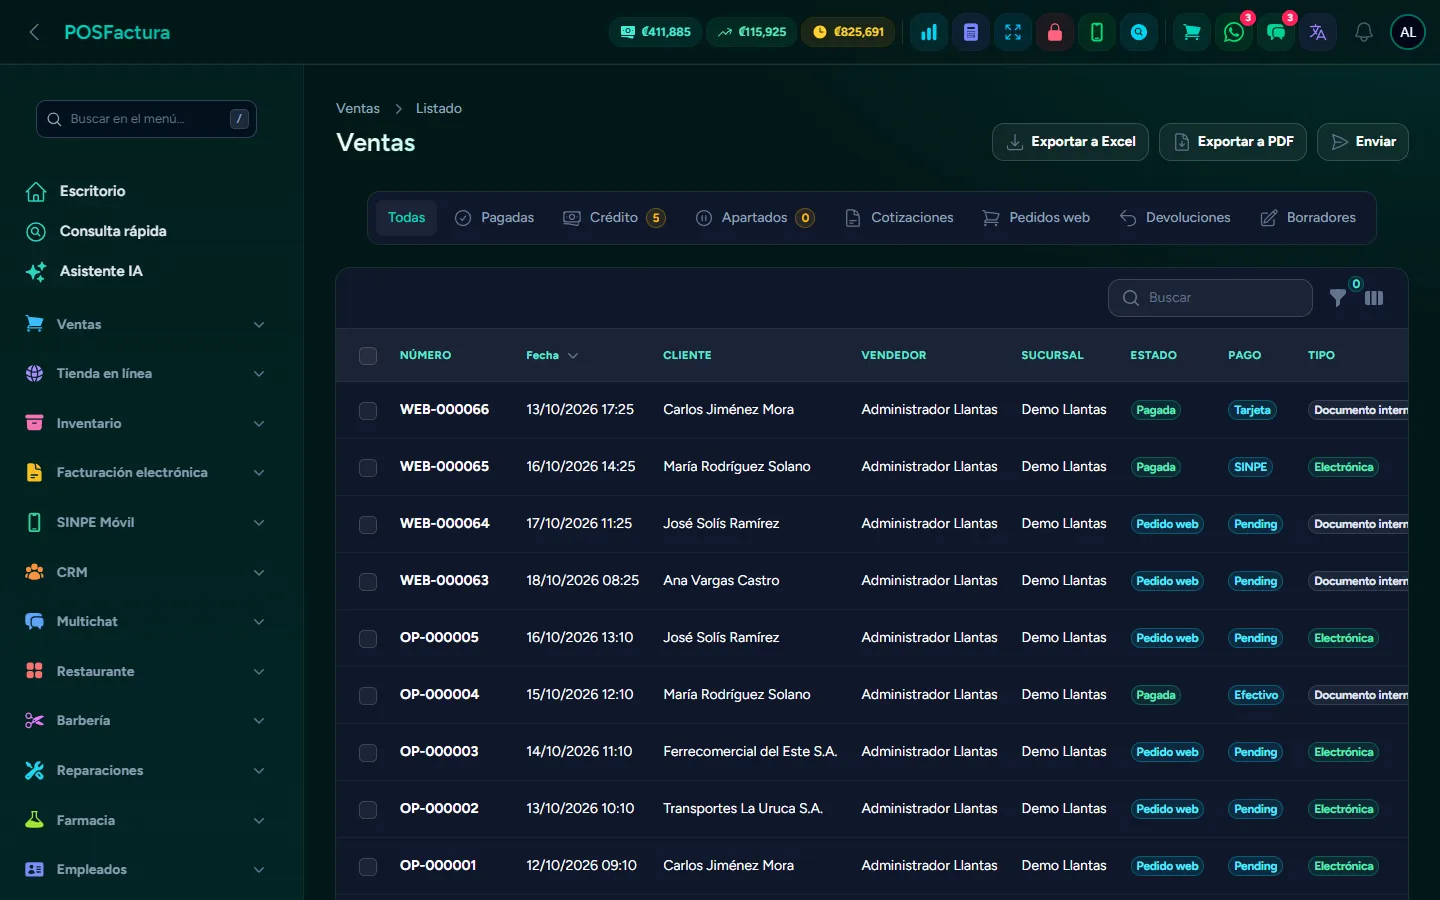
Task: Open the bar chart statistics icon
Action: (929, 32)
